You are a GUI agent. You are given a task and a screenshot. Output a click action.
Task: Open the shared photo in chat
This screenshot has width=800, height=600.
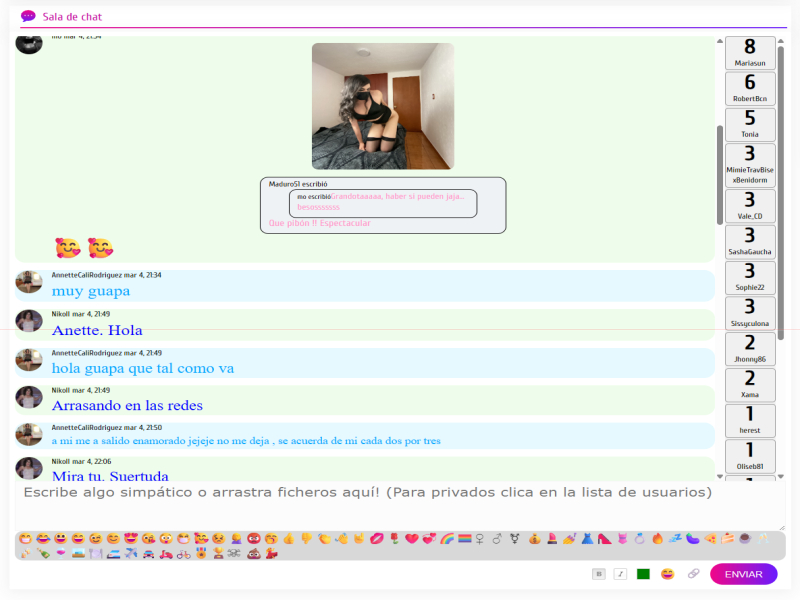pyautogui.click(x=383, y=106)
